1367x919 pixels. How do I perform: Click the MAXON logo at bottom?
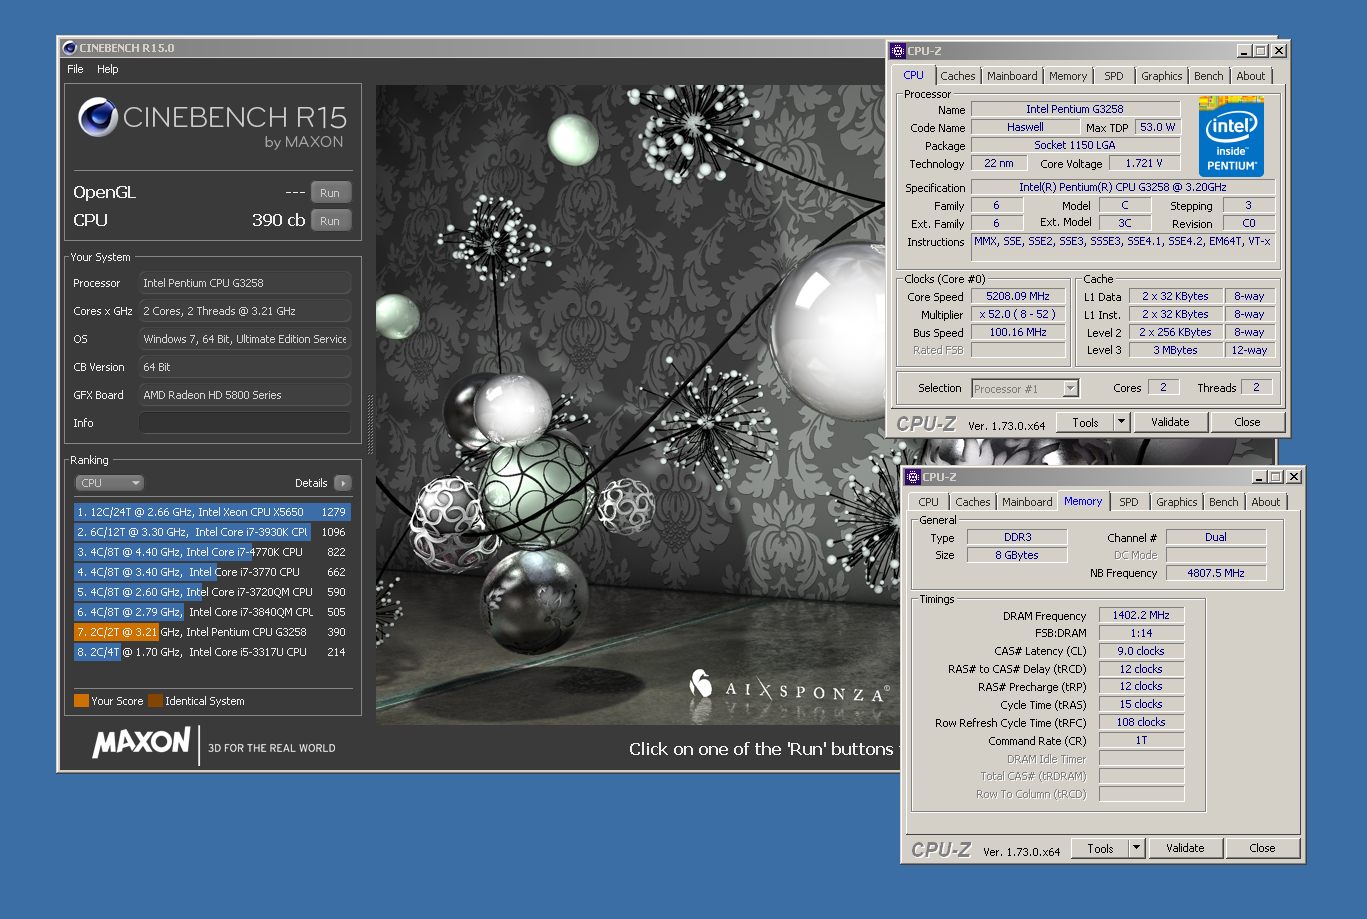(141, 742)
